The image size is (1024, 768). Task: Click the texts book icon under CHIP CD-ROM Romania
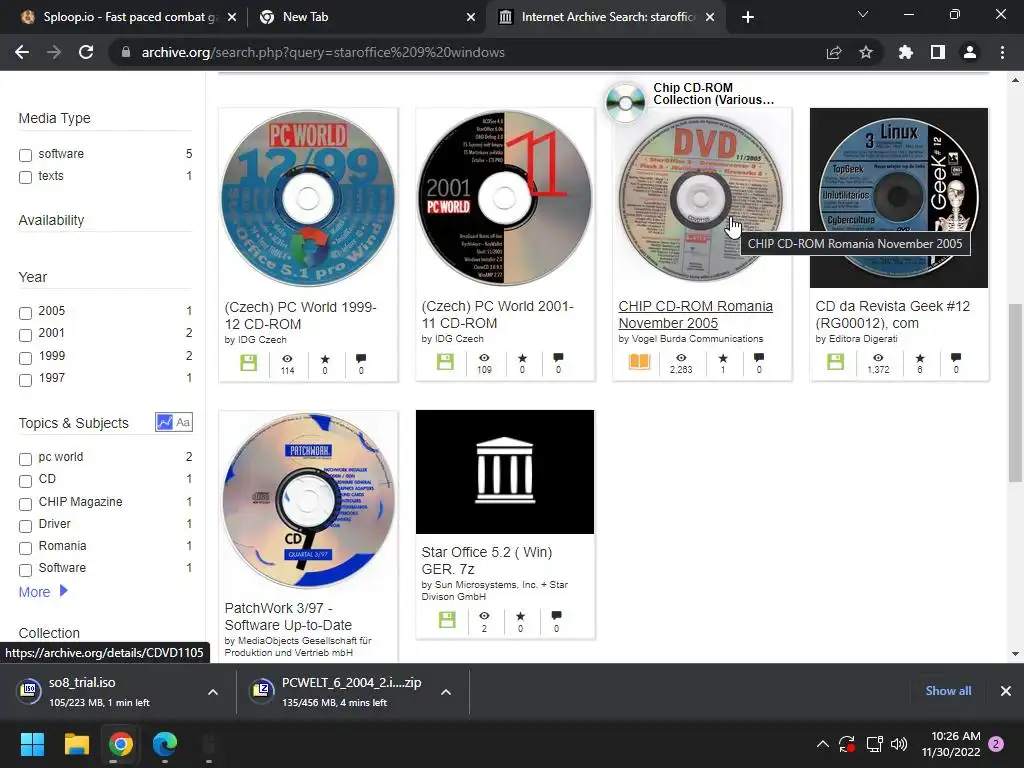(639, 361)
